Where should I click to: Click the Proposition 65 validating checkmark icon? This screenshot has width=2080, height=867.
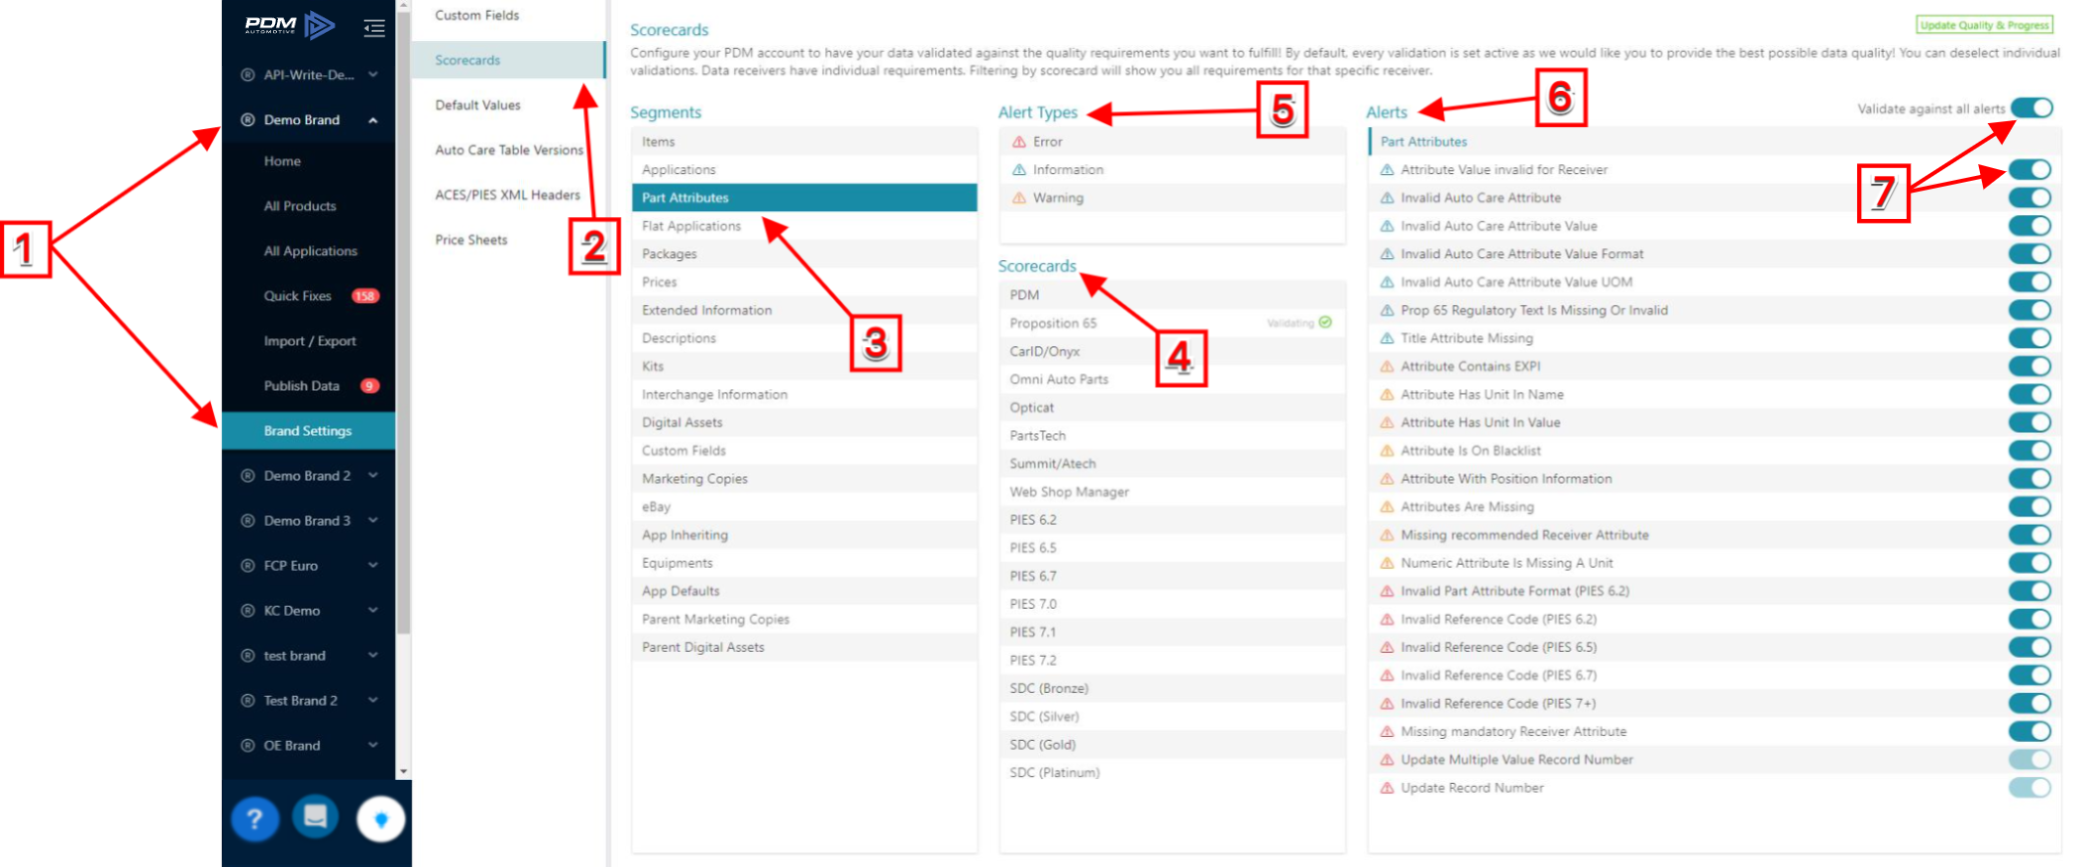coord(1325,322)
